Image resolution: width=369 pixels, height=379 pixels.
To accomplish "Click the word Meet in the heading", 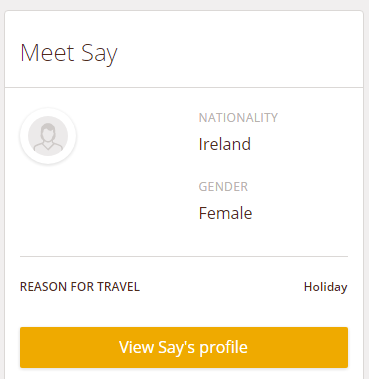I will [x=47, y=53].
